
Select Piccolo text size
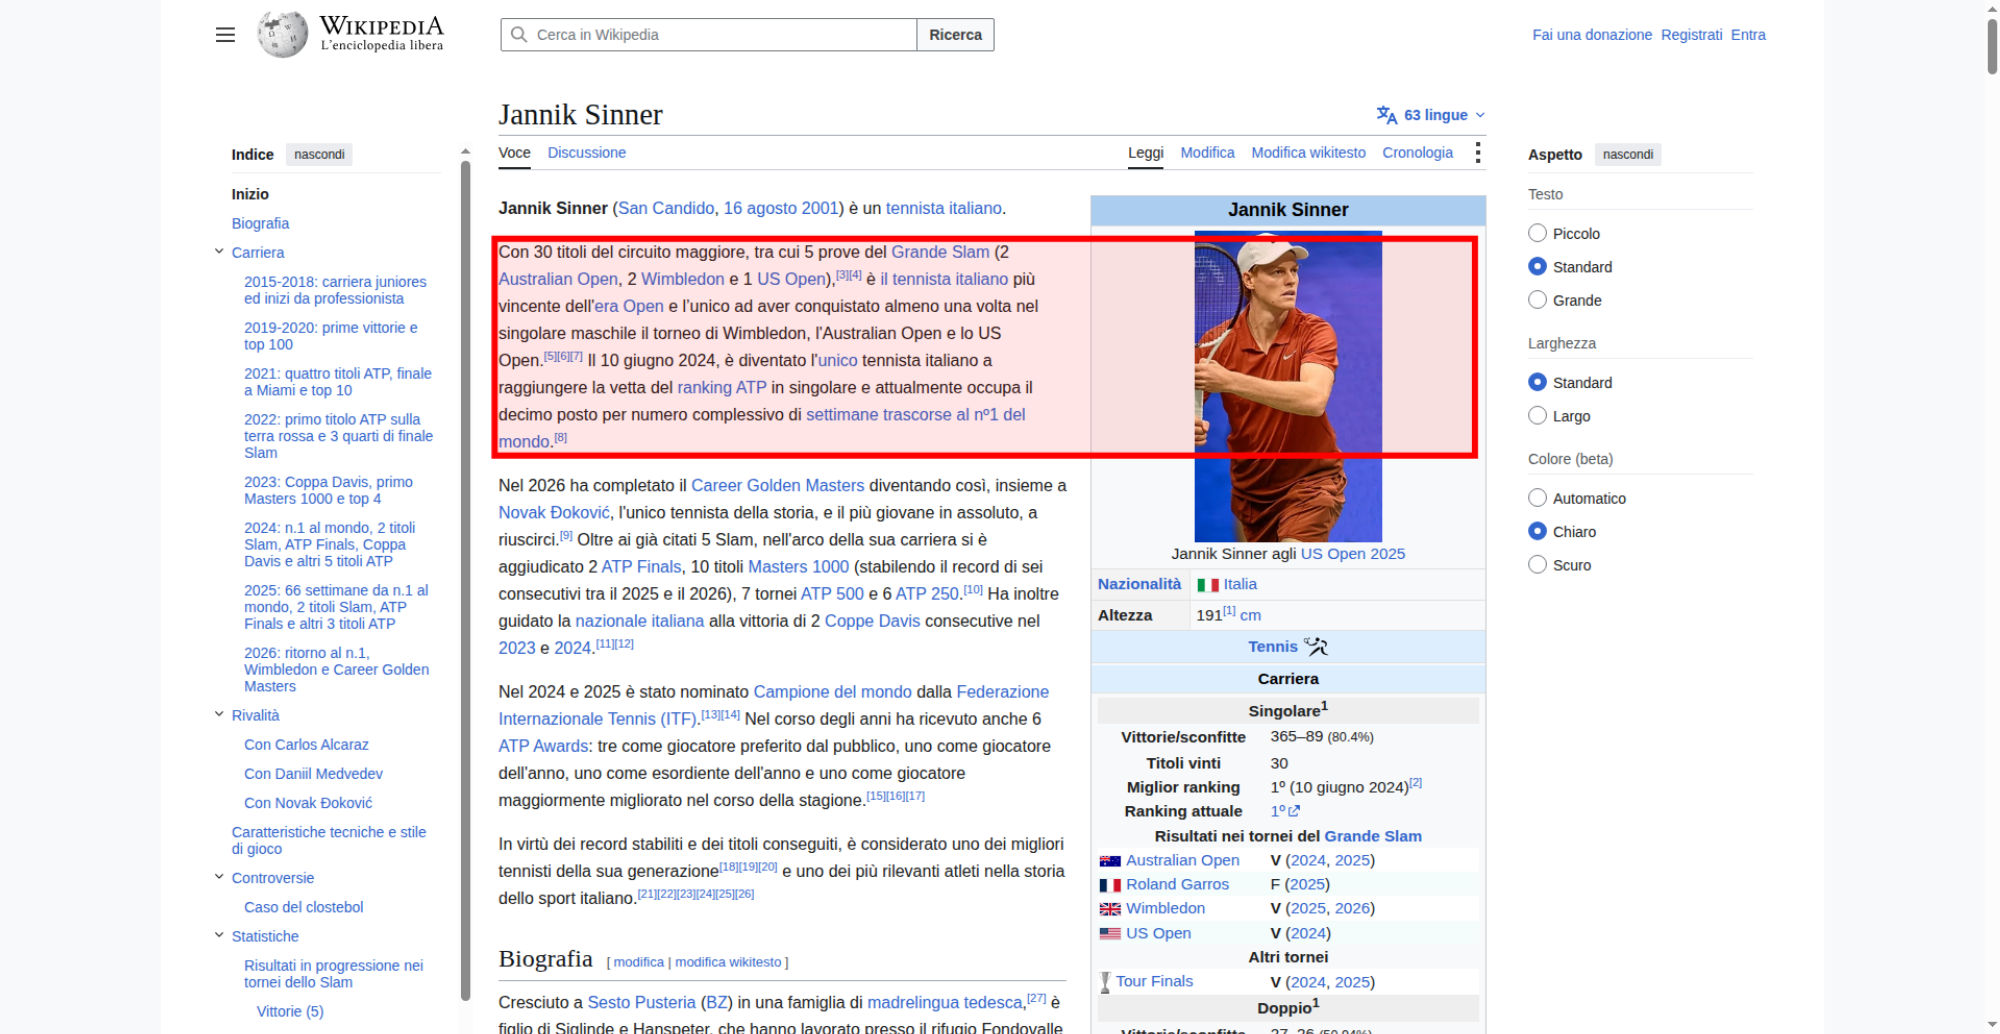(1537, 233)
